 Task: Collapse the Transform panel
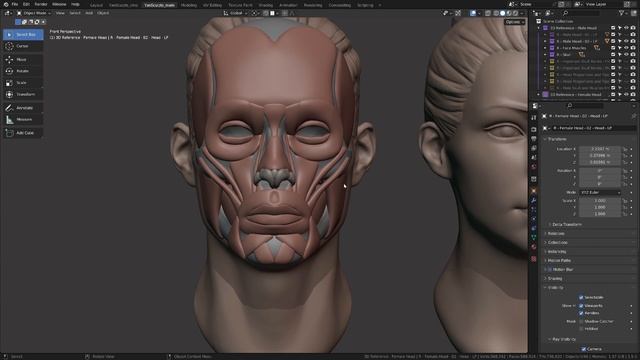point(557,139)
